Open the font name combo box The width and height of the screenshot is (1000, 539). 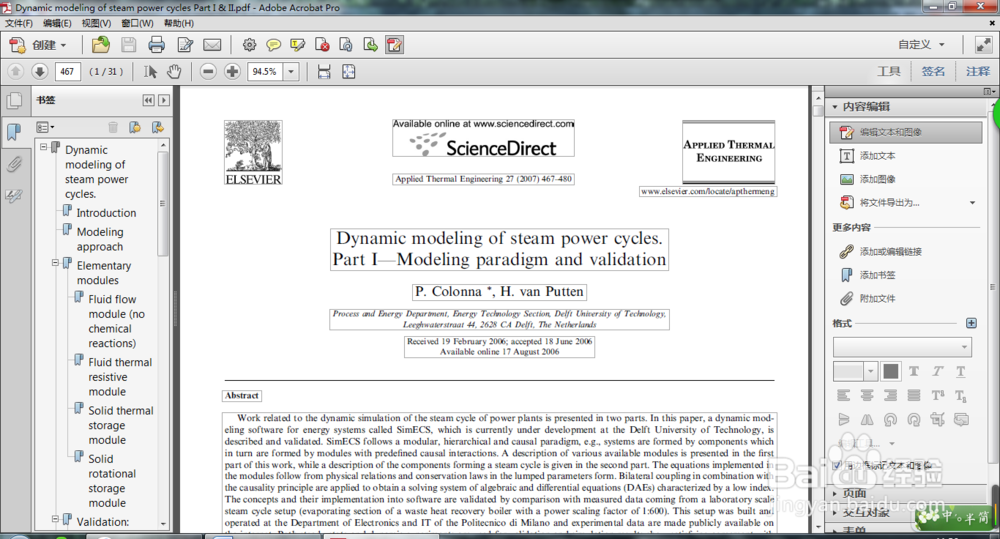click(x=902, y=347)
